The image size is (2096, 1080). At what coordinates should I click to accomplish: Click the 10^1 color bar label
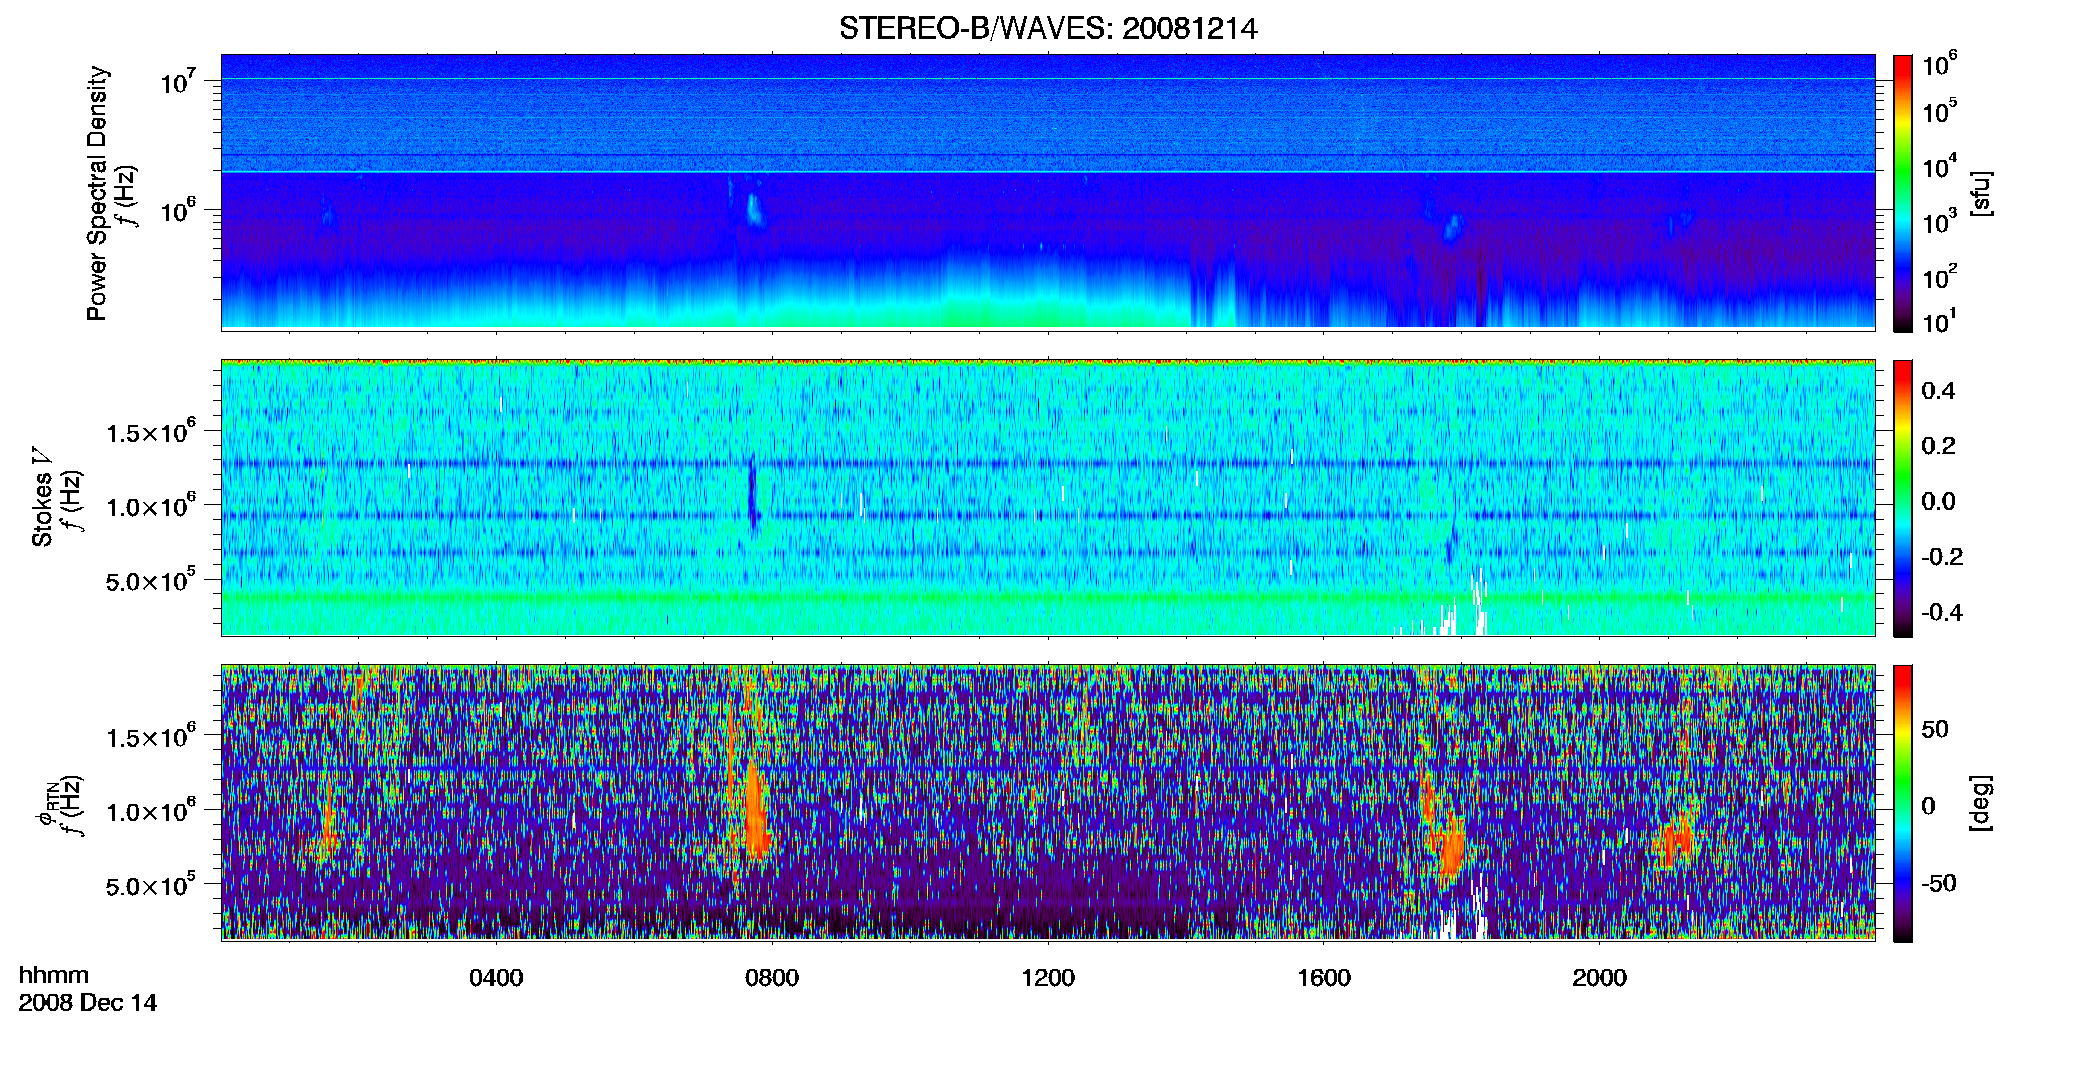tap(1939, 321)
